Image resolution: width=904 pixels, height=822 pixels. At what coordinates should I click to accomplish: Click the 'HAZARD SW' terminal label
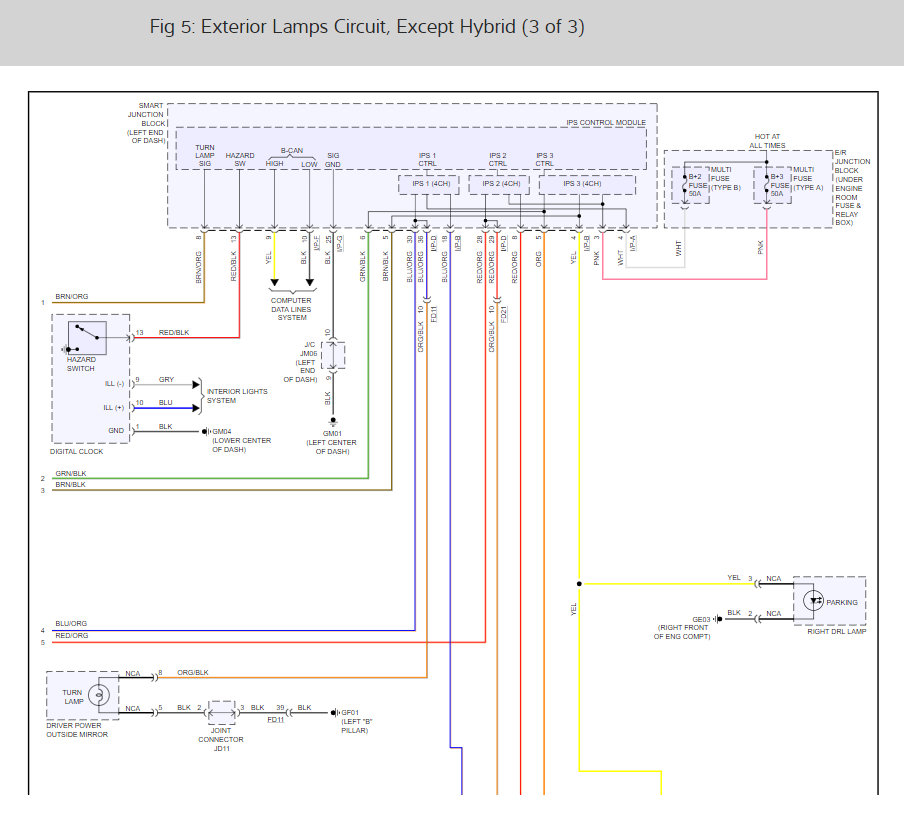(240, 160)
